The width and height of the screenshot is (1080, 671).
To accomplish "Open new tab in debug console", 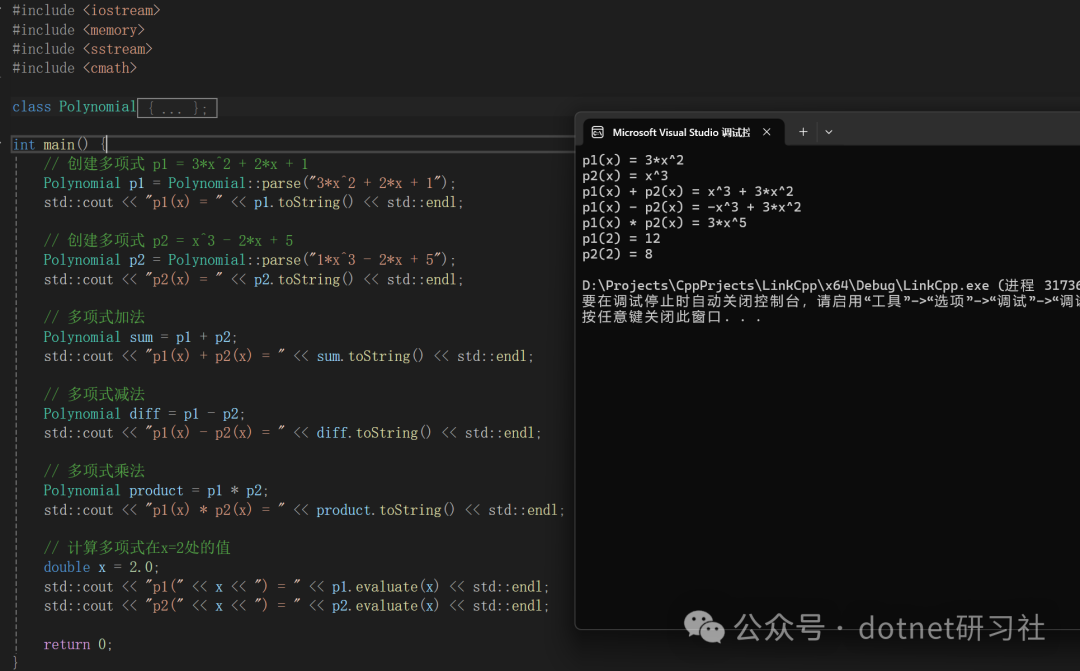I will point(803,132).
